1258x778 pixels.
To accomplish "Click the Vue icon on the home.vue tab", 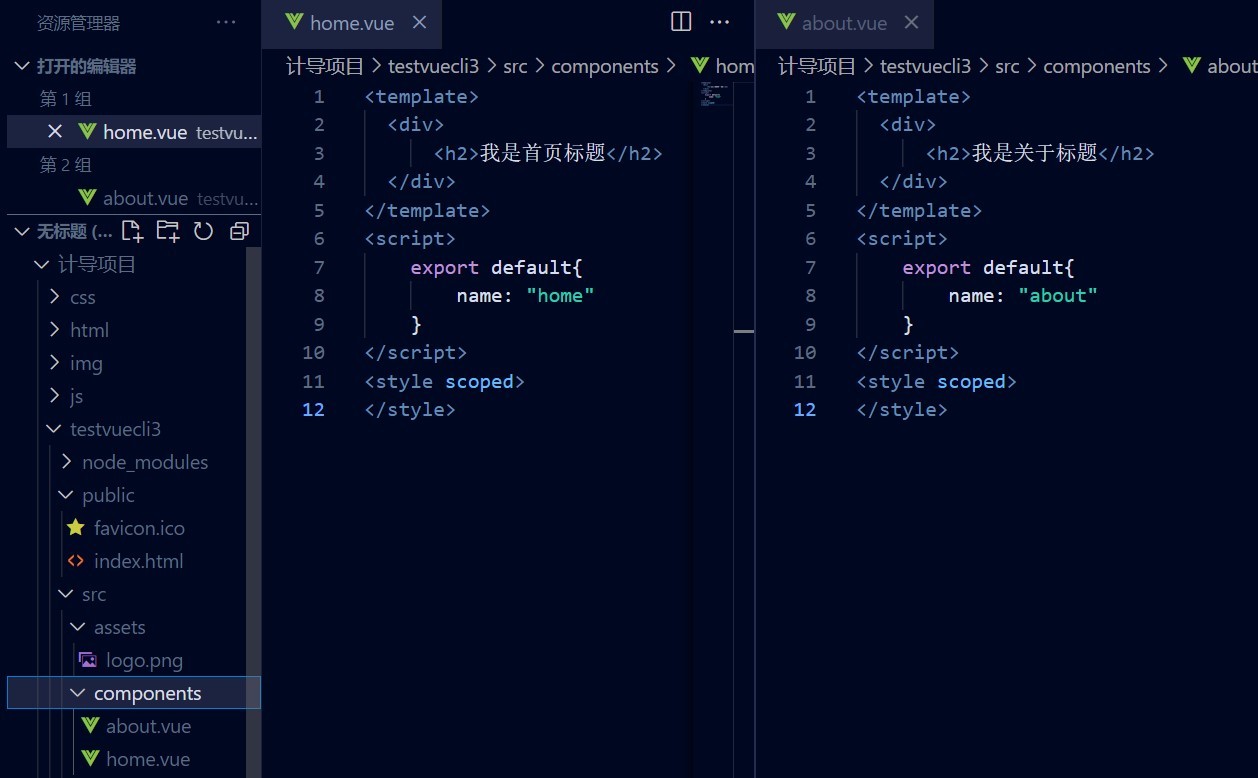I will click(293, 22).
